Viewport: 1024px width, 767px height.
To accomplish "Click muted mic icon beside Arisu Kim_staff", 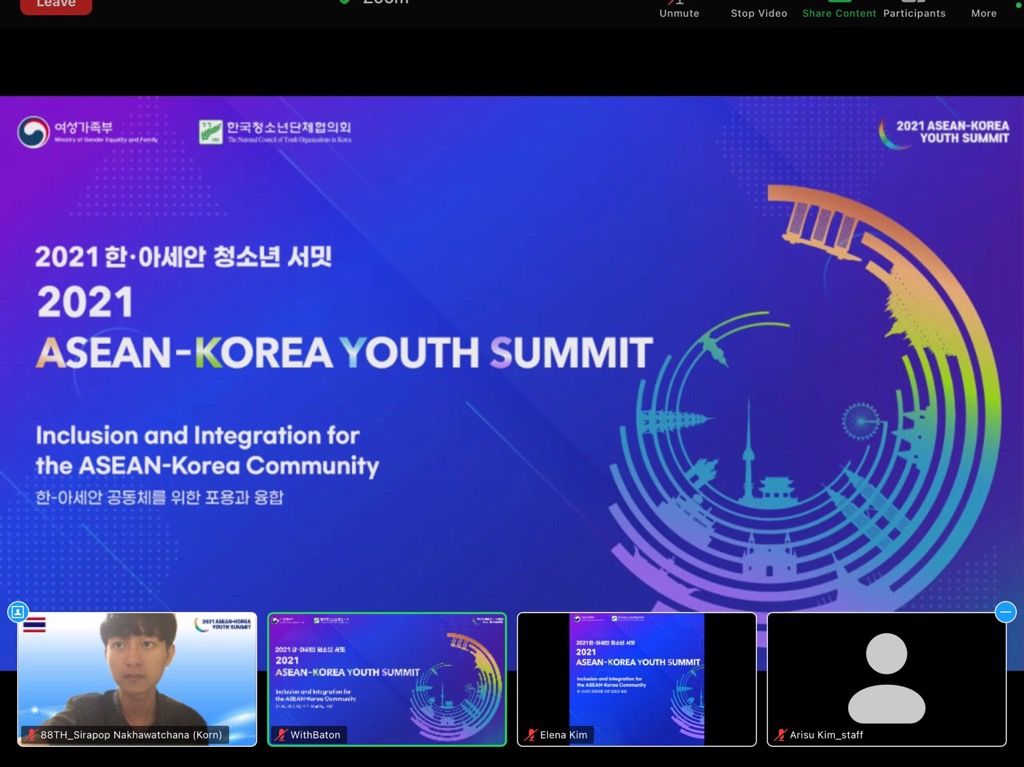I will click(781, 735).
